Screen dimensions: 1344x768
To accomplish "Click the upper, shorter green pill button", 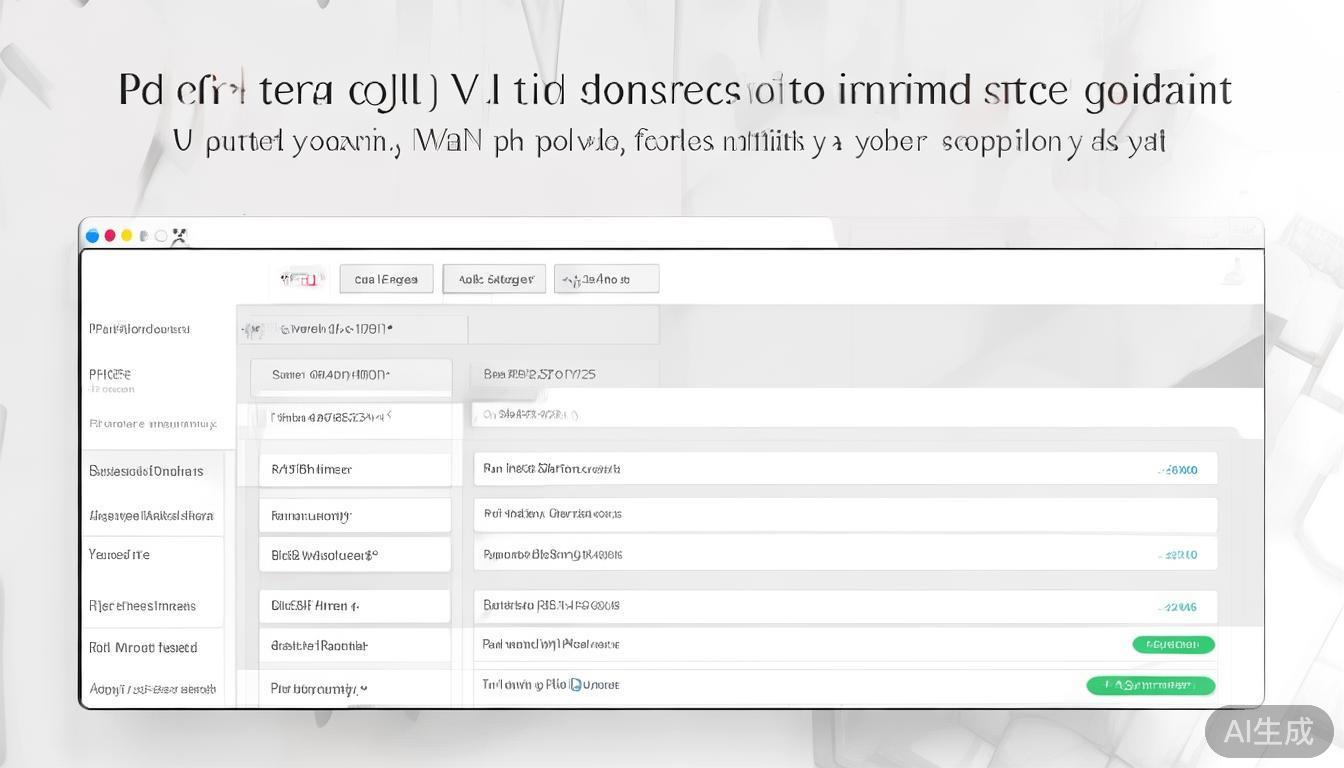I will coord(1173,645).
